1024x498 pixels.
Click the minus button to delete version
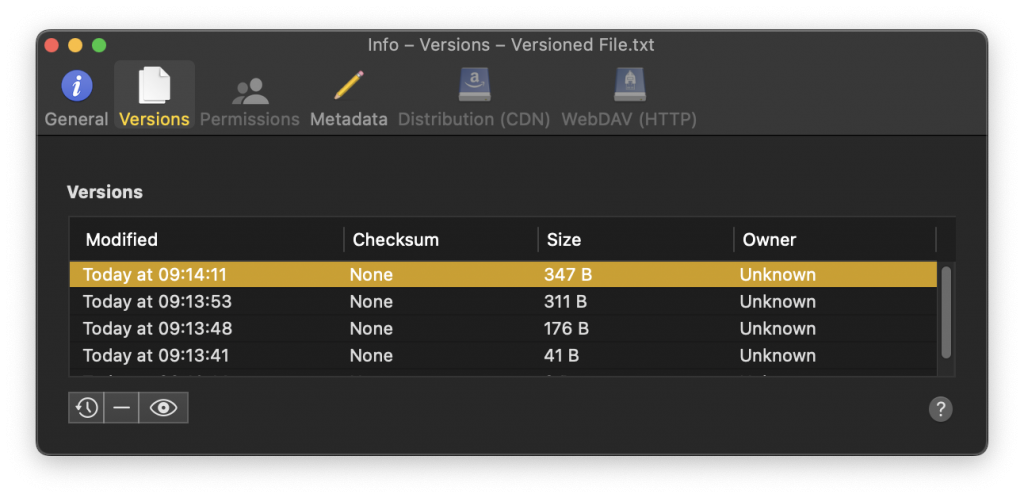(x=121, y=408)
